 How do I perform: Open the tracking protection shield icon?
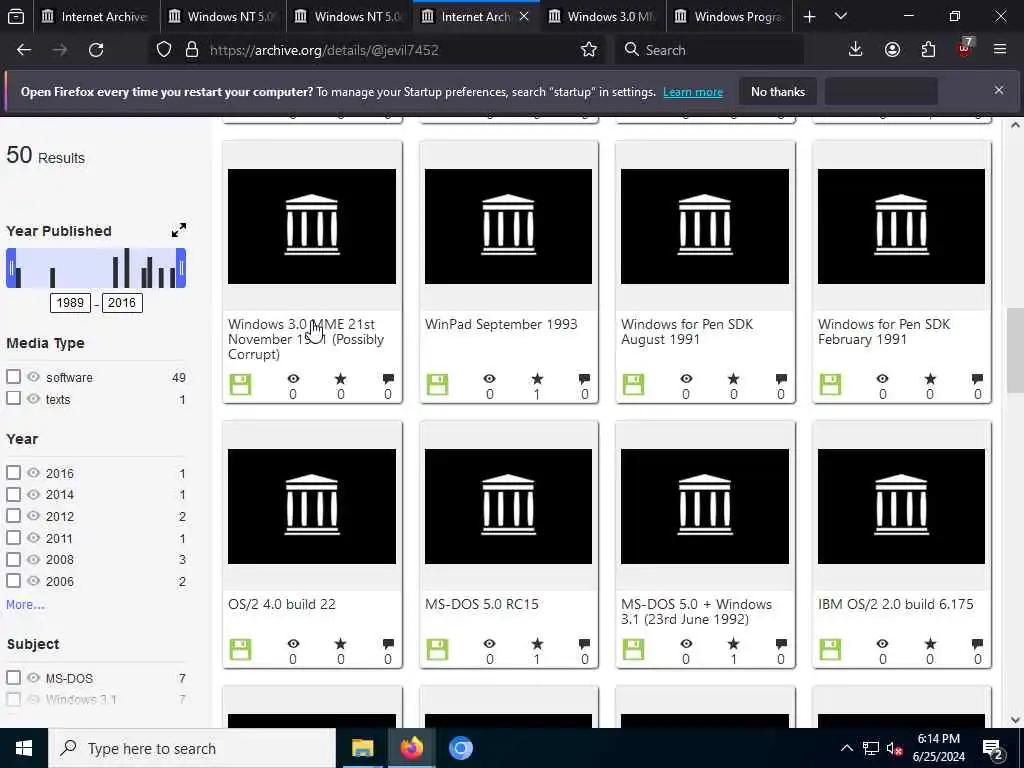click(164, 50)
